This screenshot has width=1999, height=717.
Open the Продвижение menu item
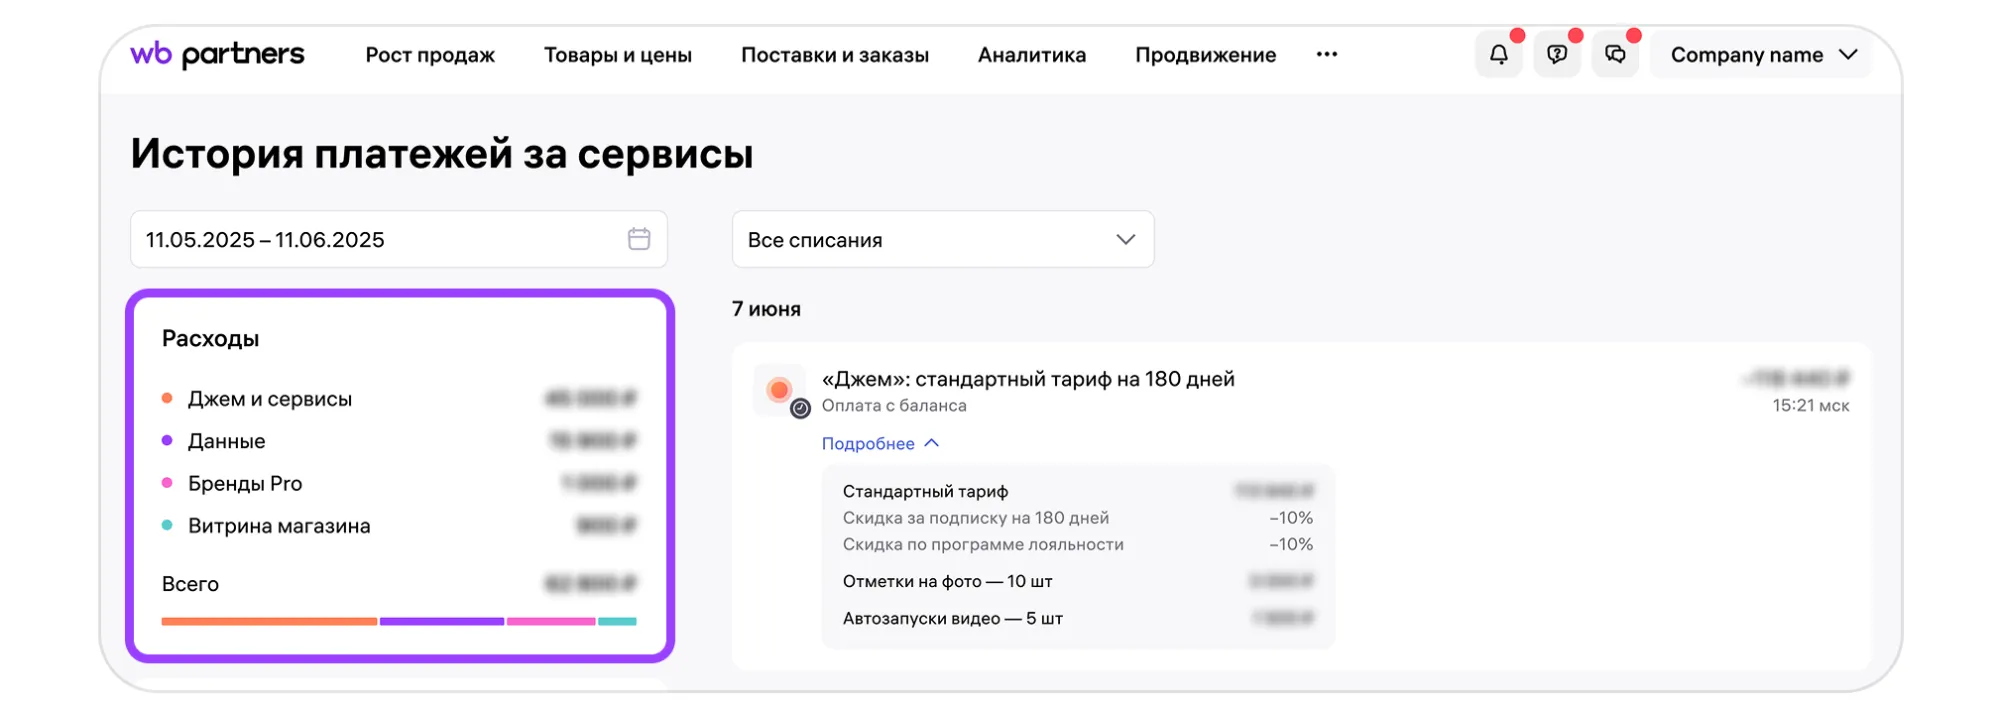1205,55
